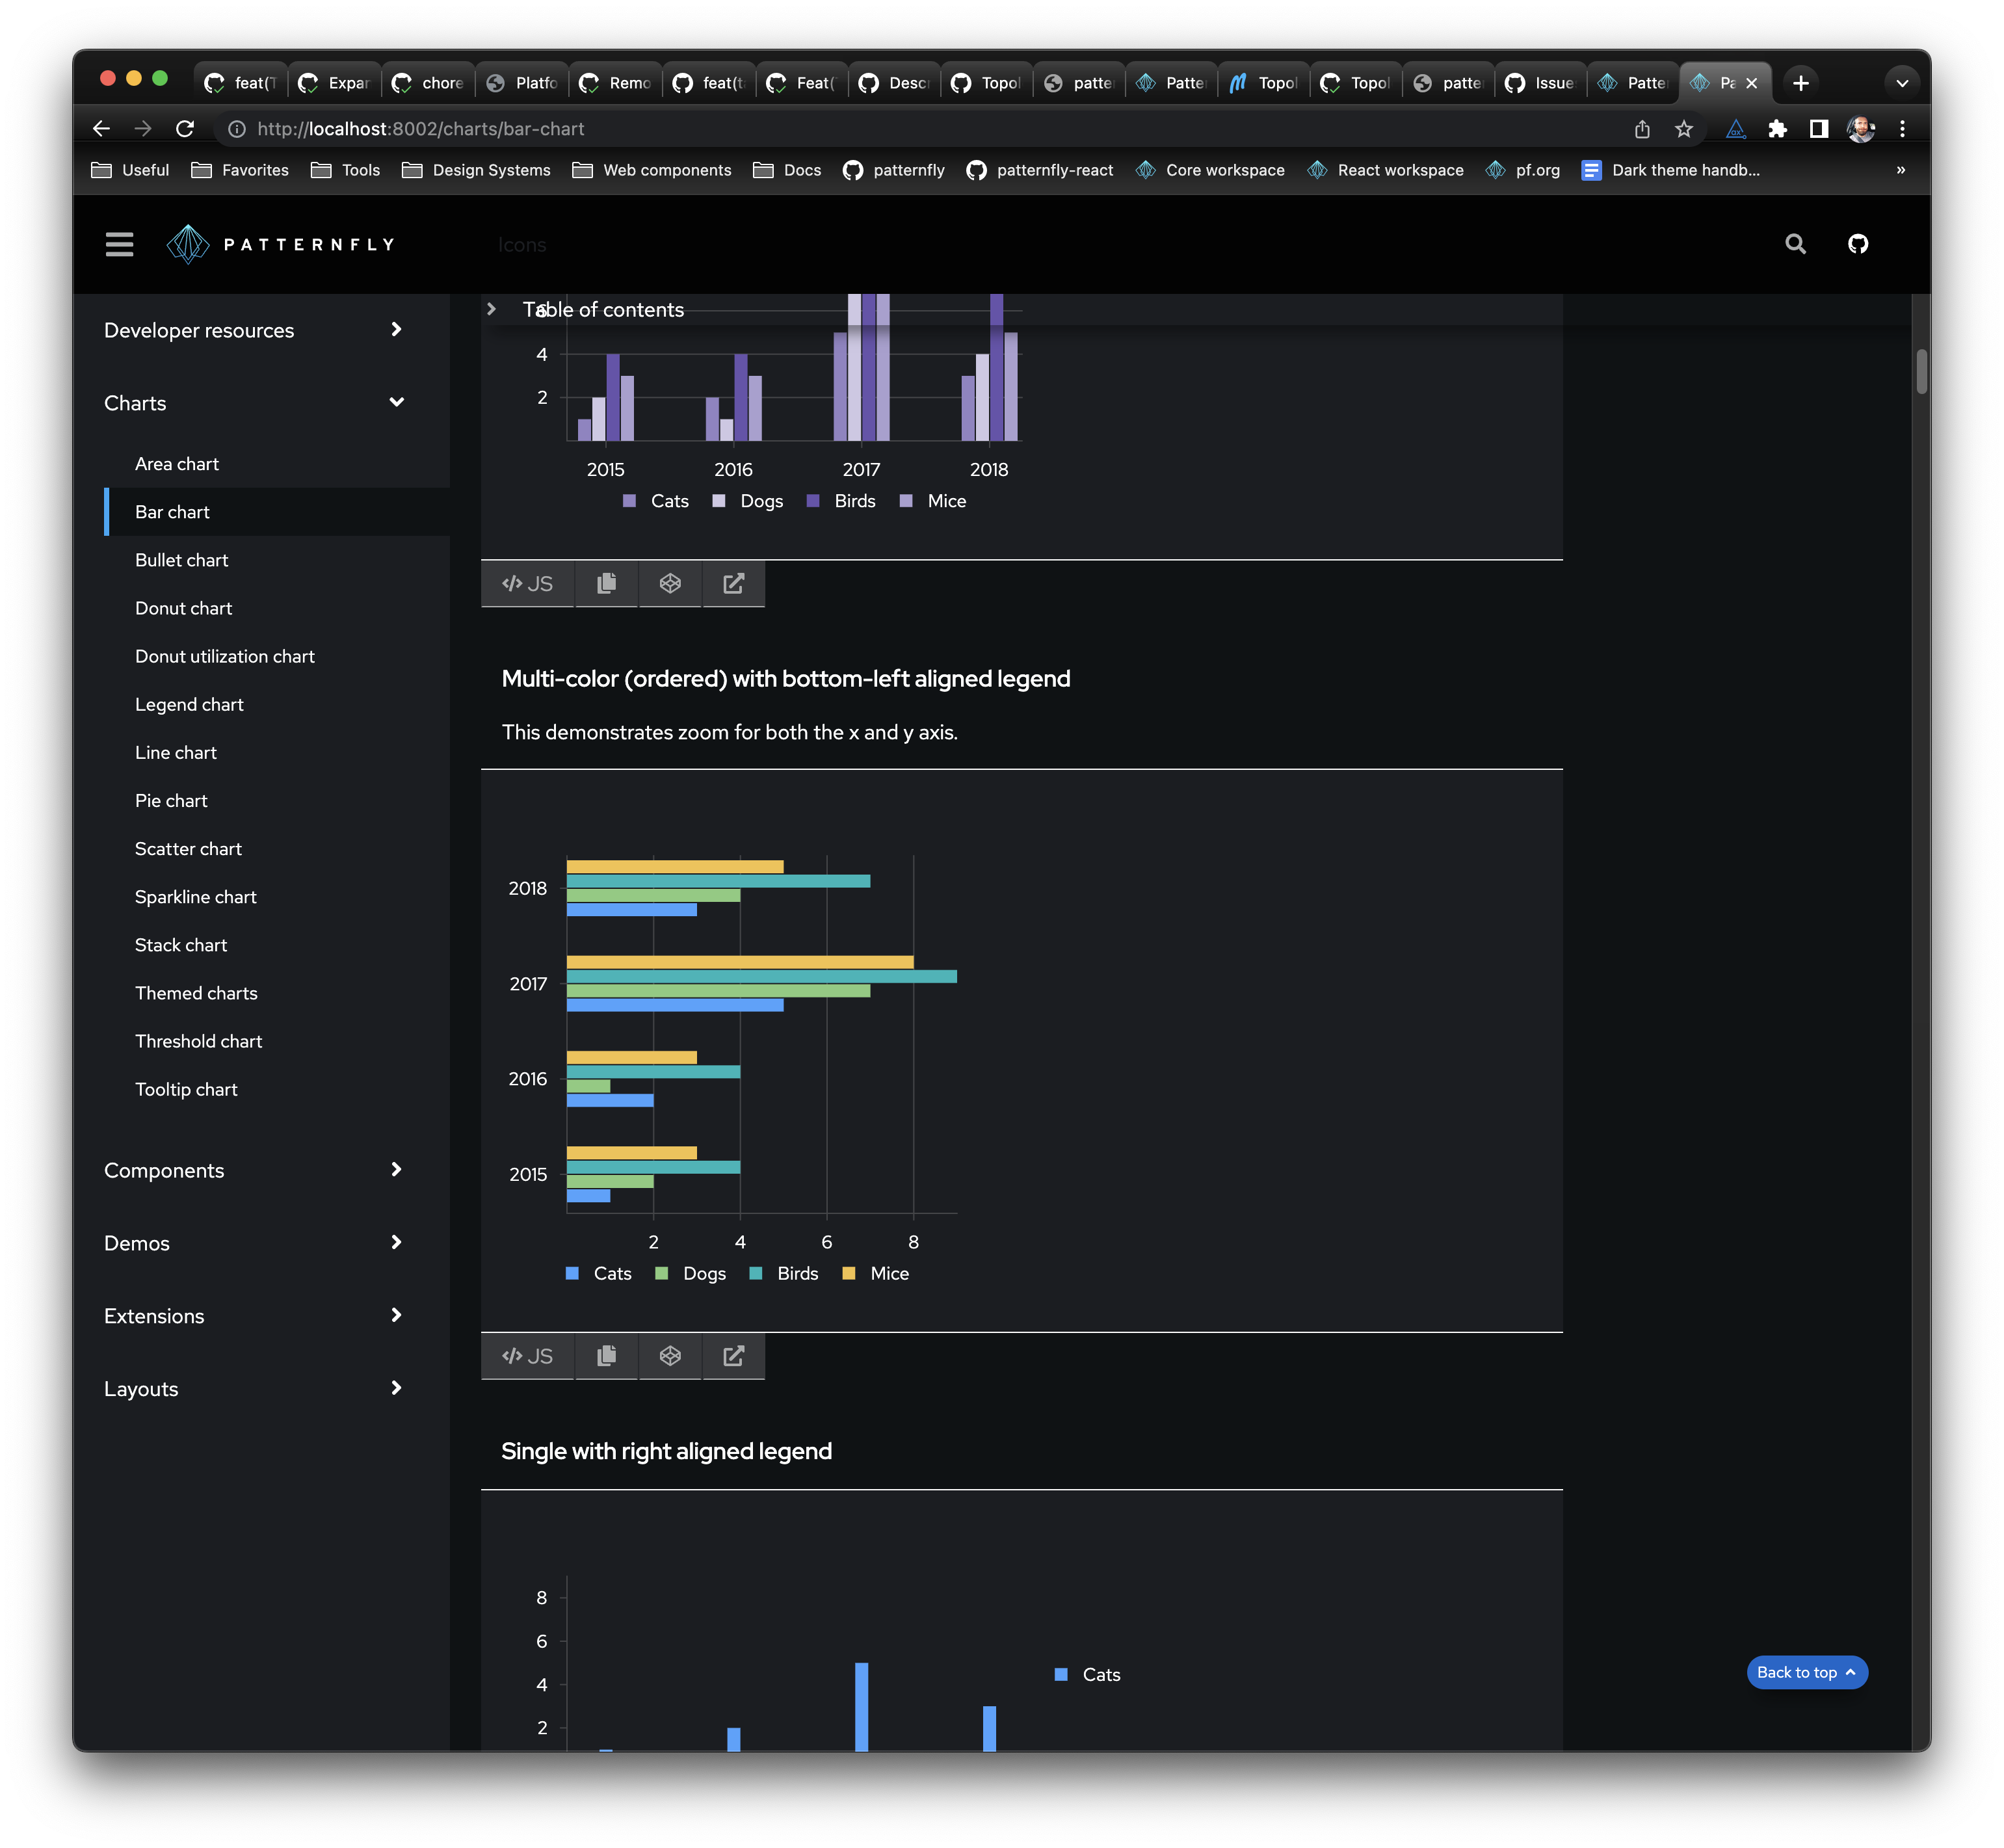Bookmark this page with the star icon

pyautogui.click(x=1683, y=129)
